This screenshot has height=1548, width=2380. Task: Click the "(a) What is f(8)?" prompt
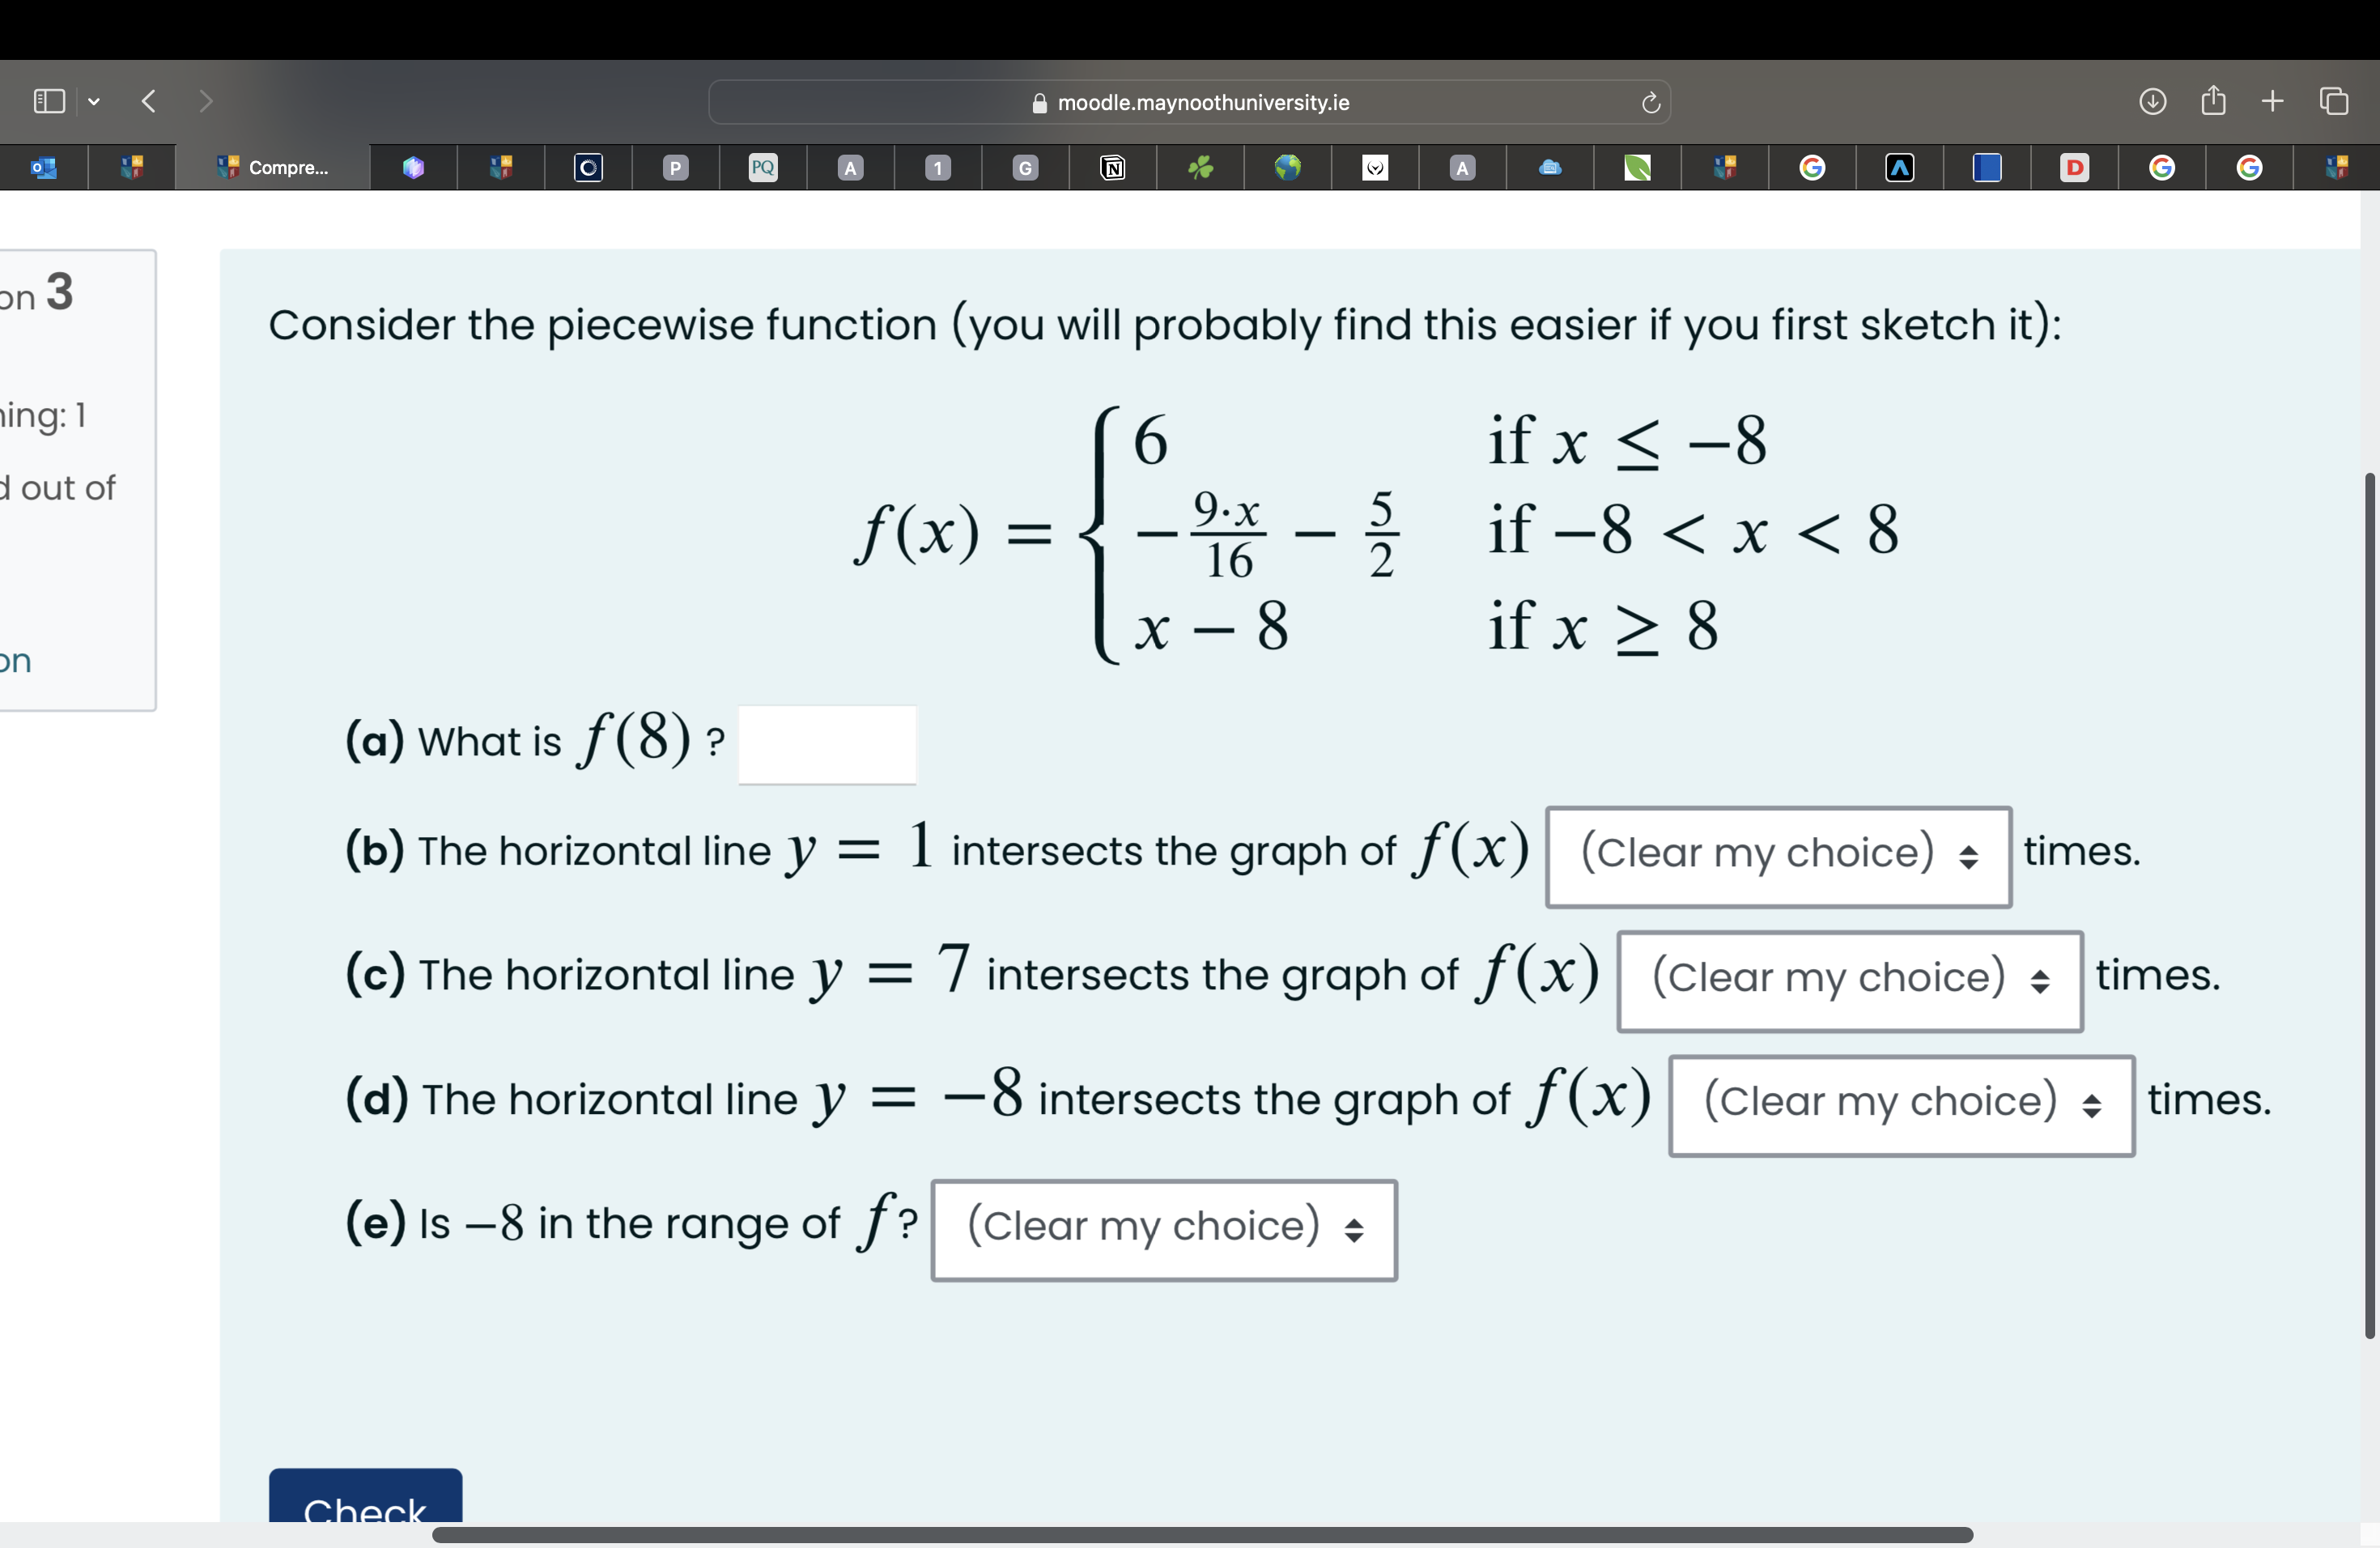[535, 740]
